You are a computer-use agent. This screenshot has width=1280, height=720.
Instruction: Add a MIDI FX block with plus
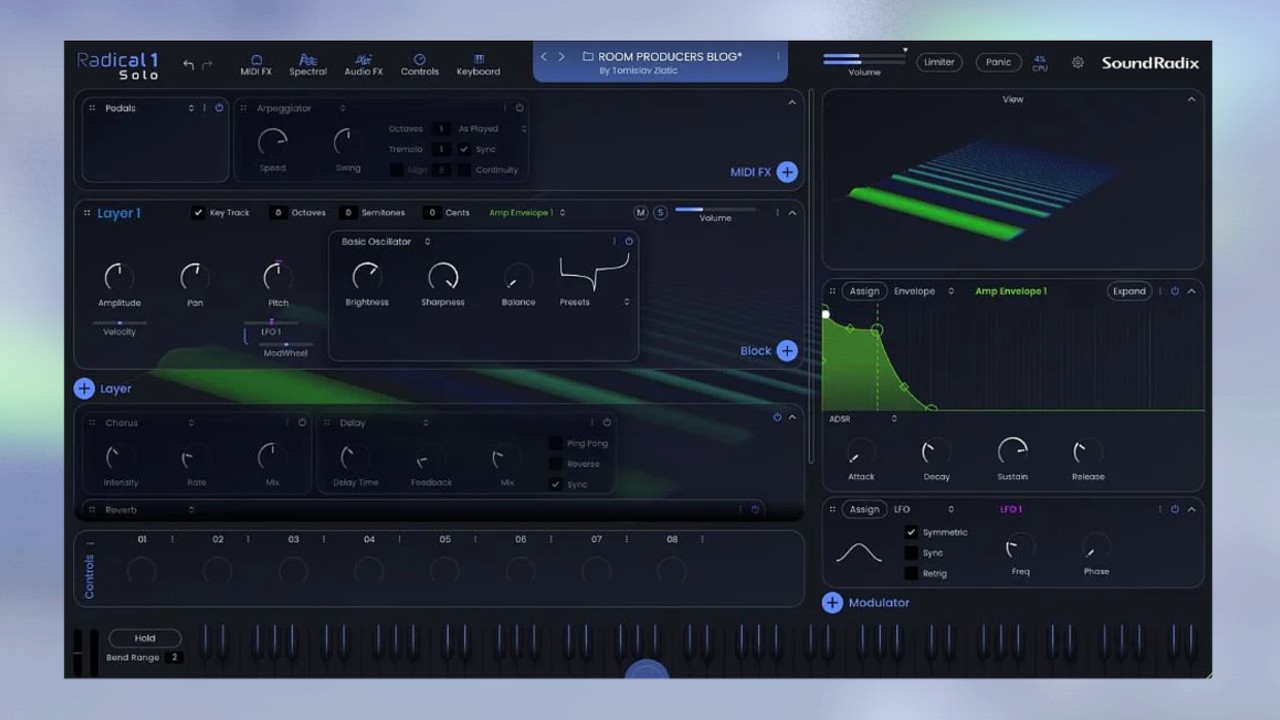[x=787, y=172]
